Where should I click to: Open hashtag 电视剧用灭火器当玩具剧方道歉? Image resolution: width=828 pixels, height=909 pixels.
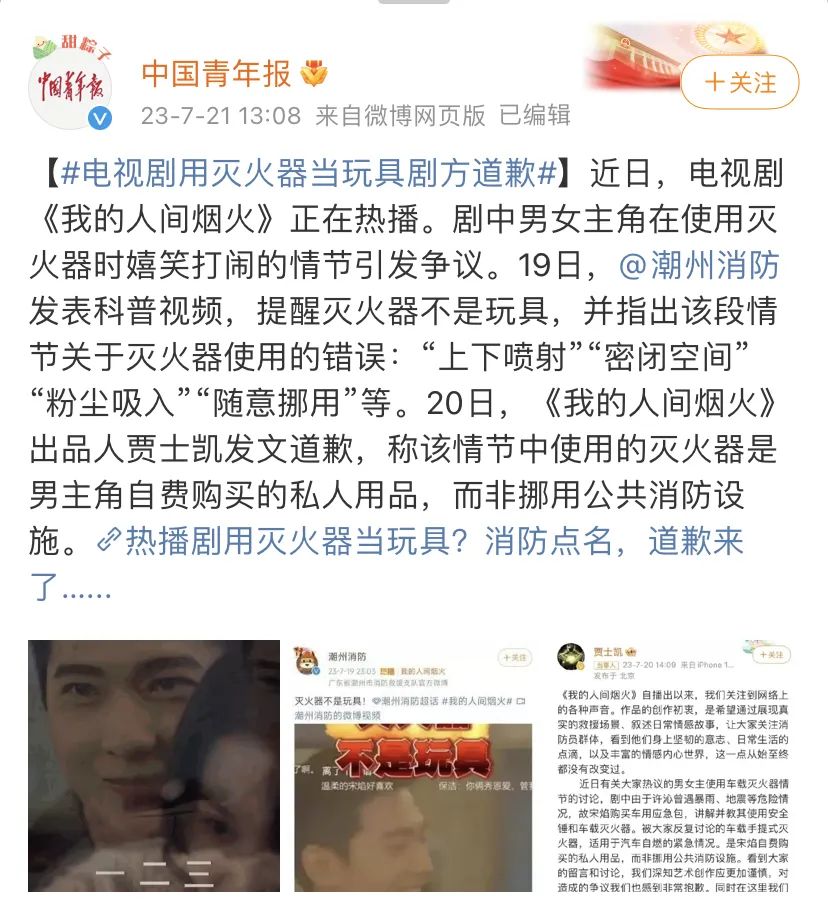[308, 173]
